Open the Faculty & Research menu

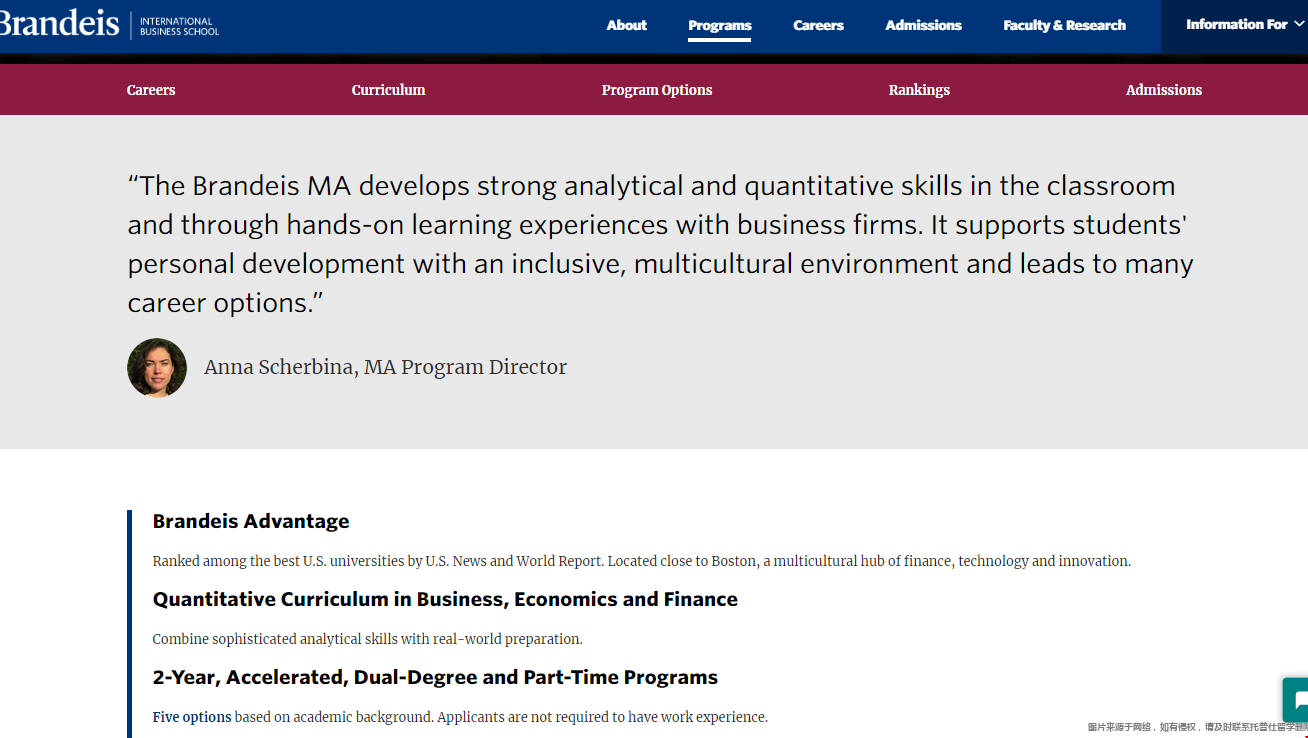(1064, 25)
